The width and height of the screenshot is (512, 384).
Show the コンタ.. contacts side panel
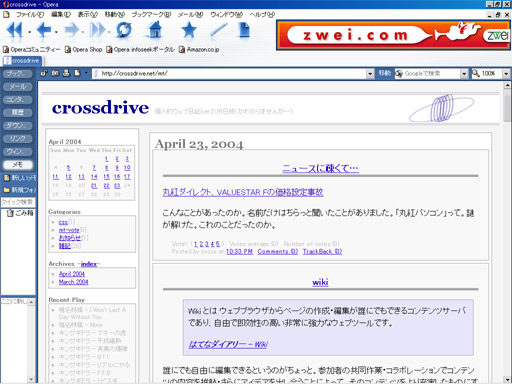18,100
